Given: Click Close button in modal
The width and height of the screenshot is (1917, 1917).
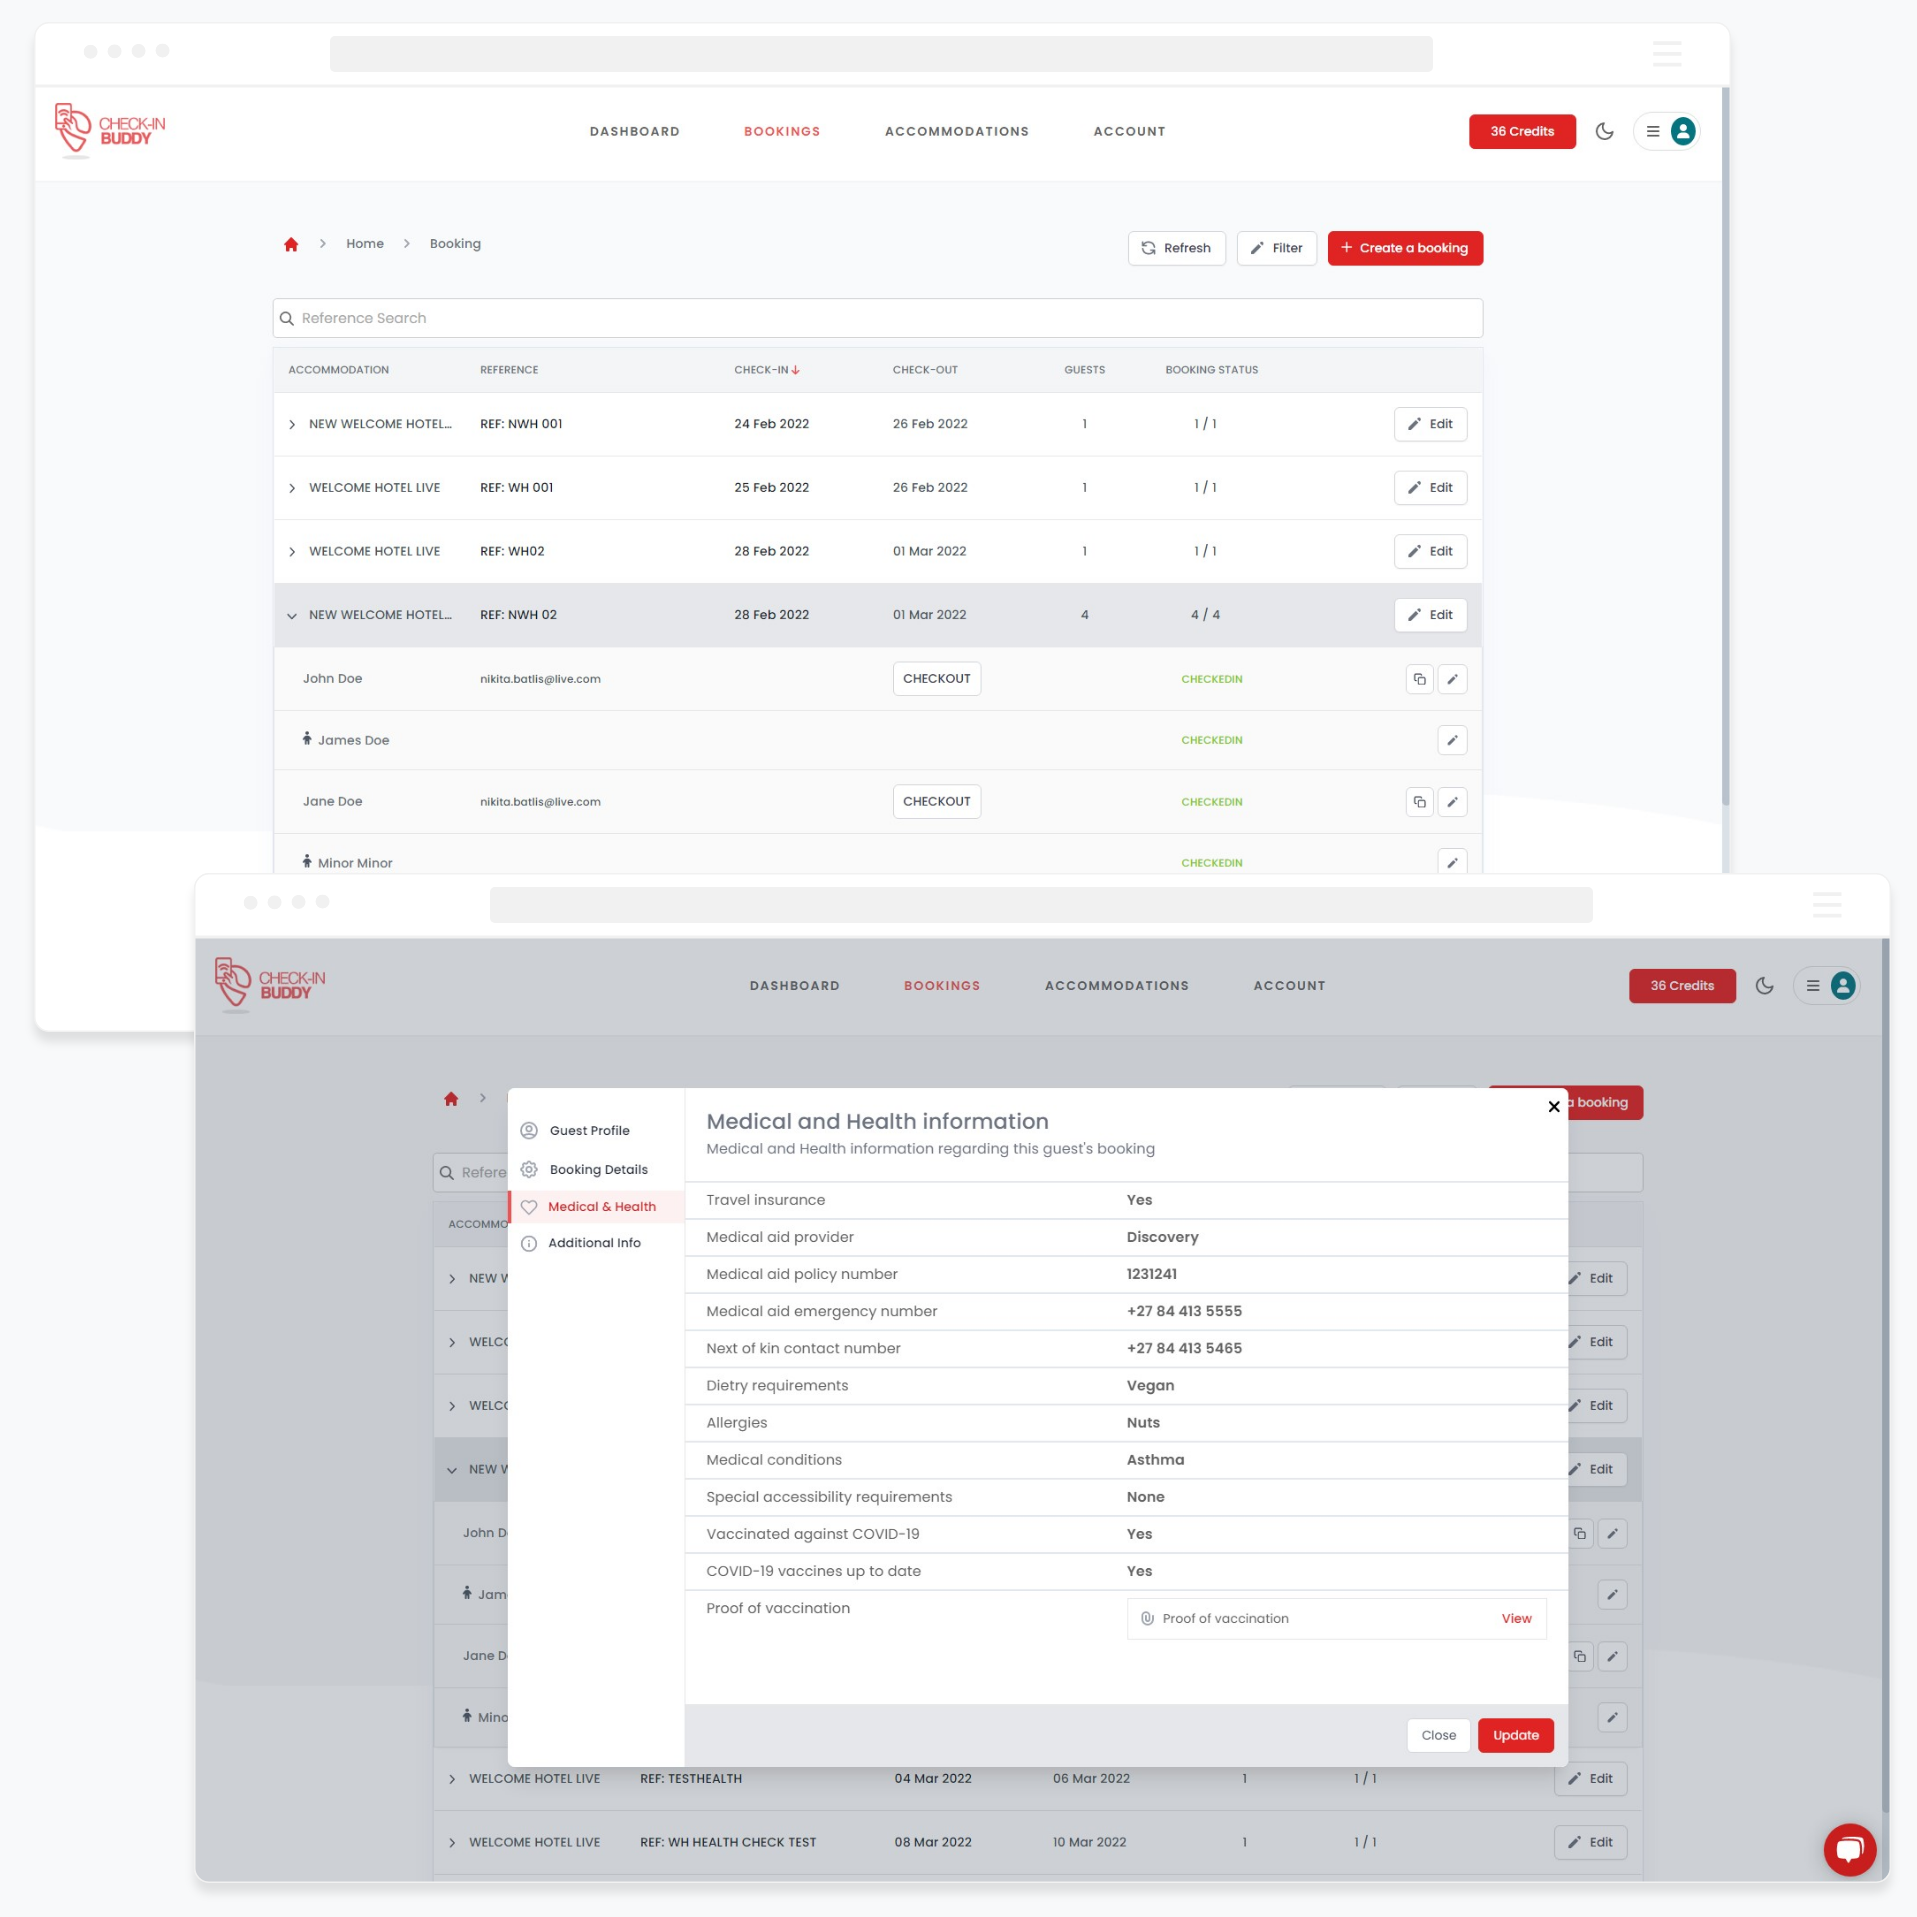Looking at the screenshot, I should [x=1438, y=1736].
